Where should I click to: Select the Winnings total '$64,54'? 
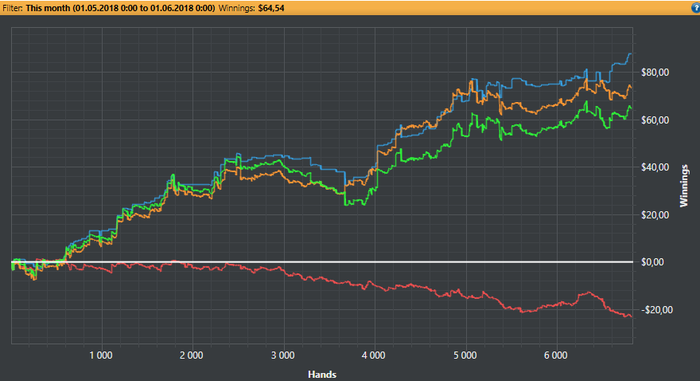(x=271, y=8)
